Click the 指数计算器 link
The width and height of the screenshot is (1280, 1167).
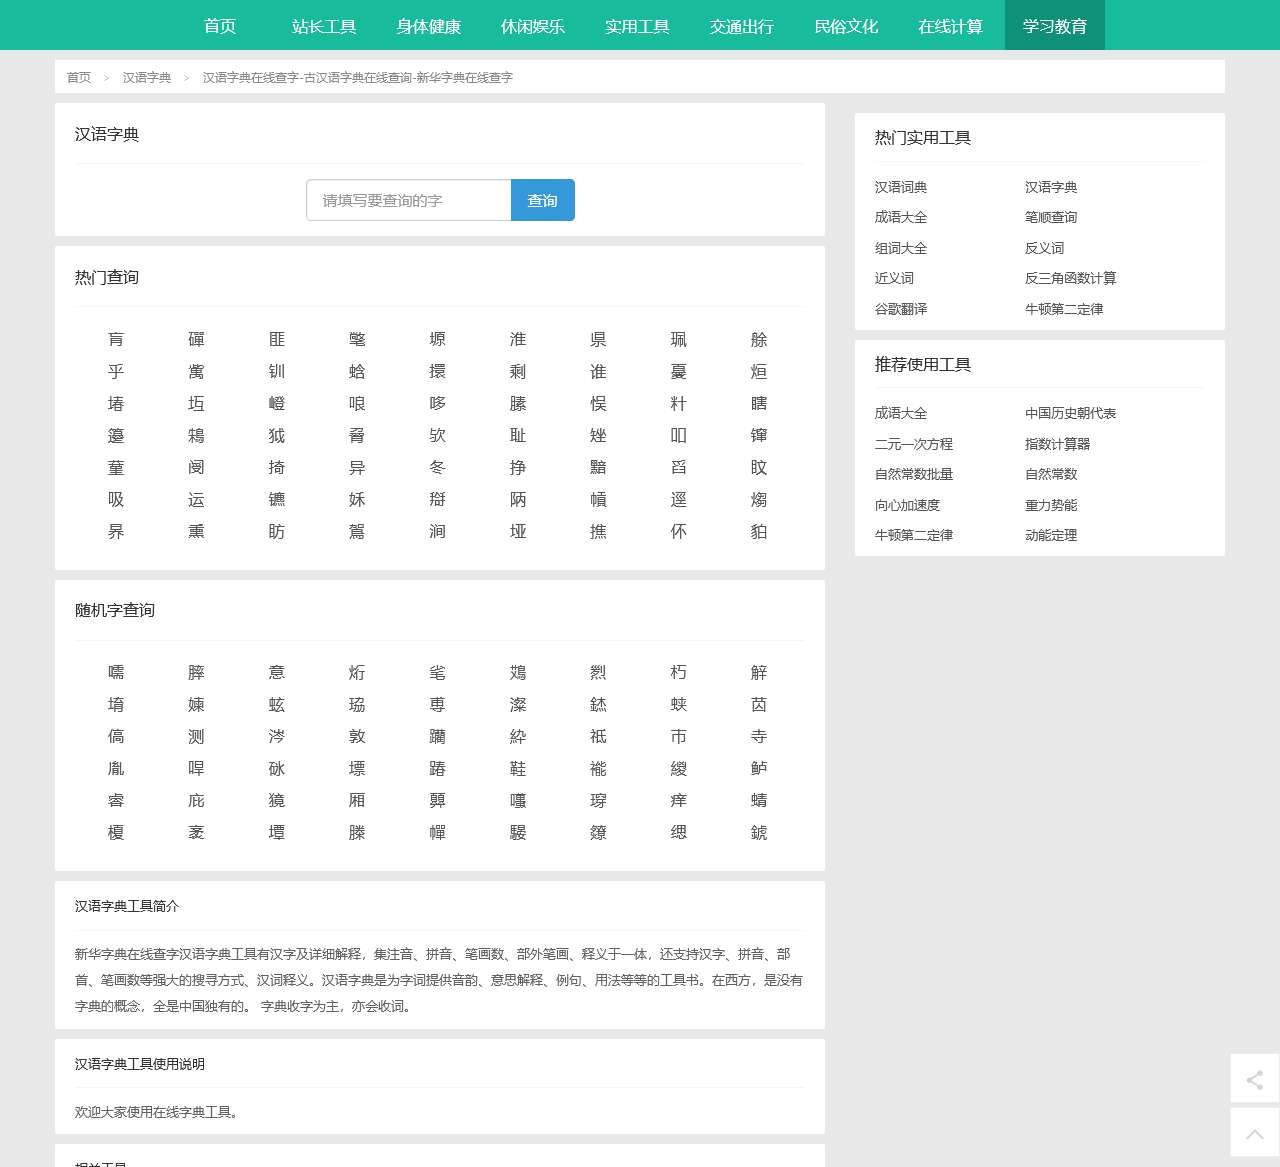coord(1057,444)
